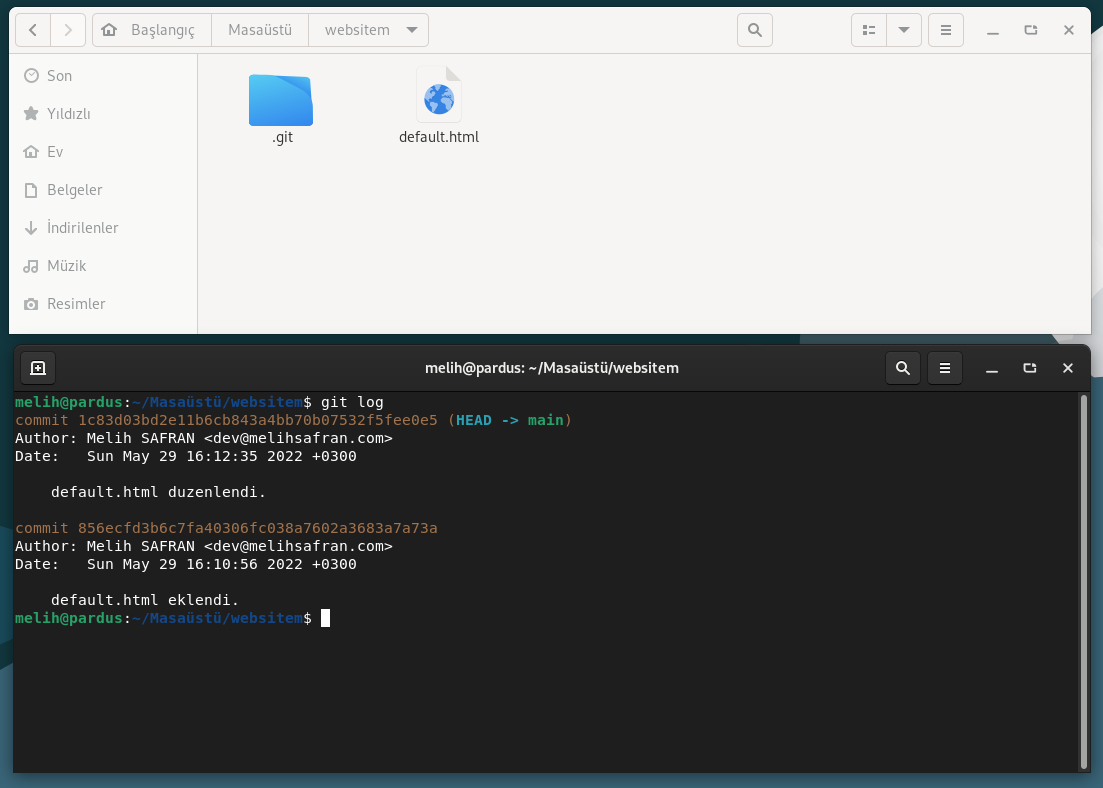Image resolution: width=1103 pixels, height=788 pixels.
Task: Navigate to Masaüstü path segment
Action: [x=260, y=30]
